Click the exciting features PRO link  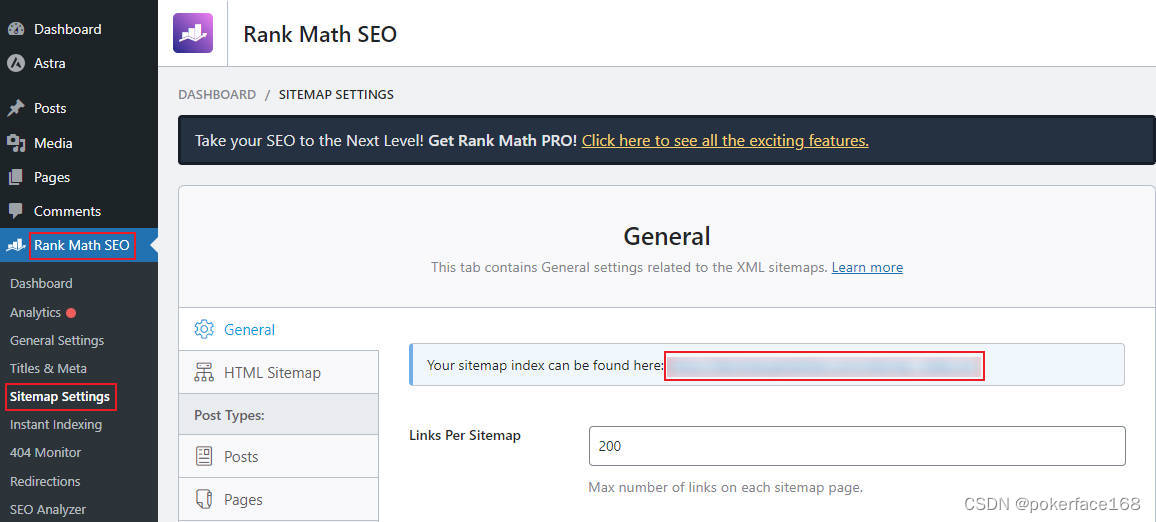tap(725, 141)
